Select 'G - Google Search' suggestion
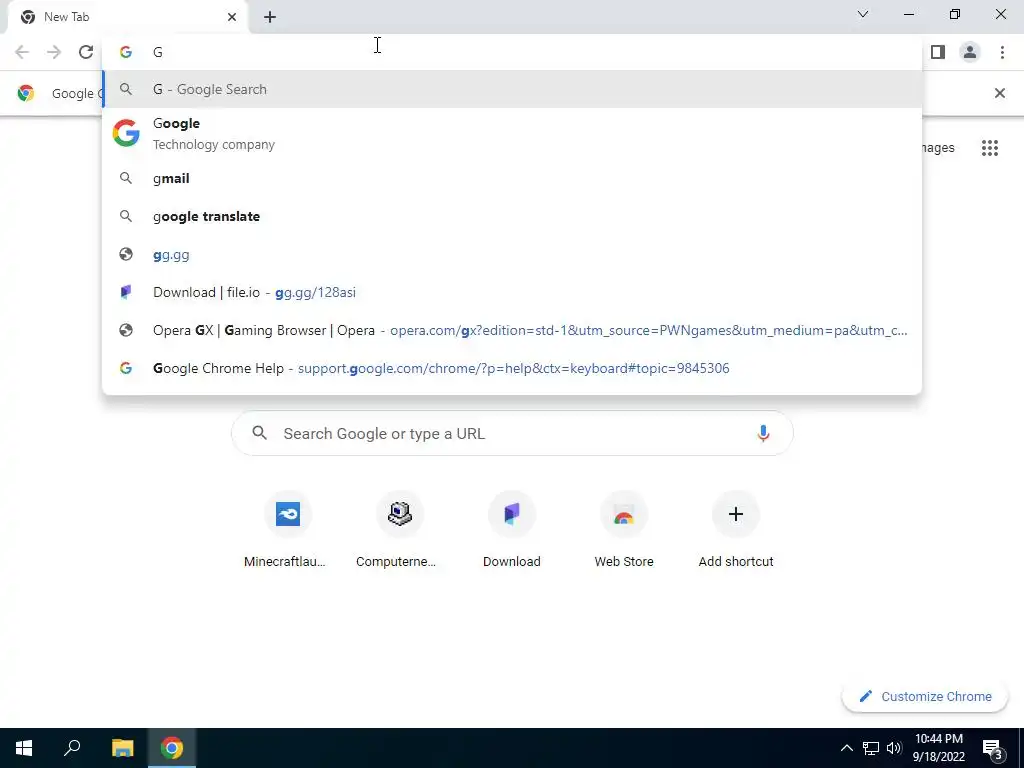The width and height of the screenshot is (1024, 768). click(x=512, y=89)
